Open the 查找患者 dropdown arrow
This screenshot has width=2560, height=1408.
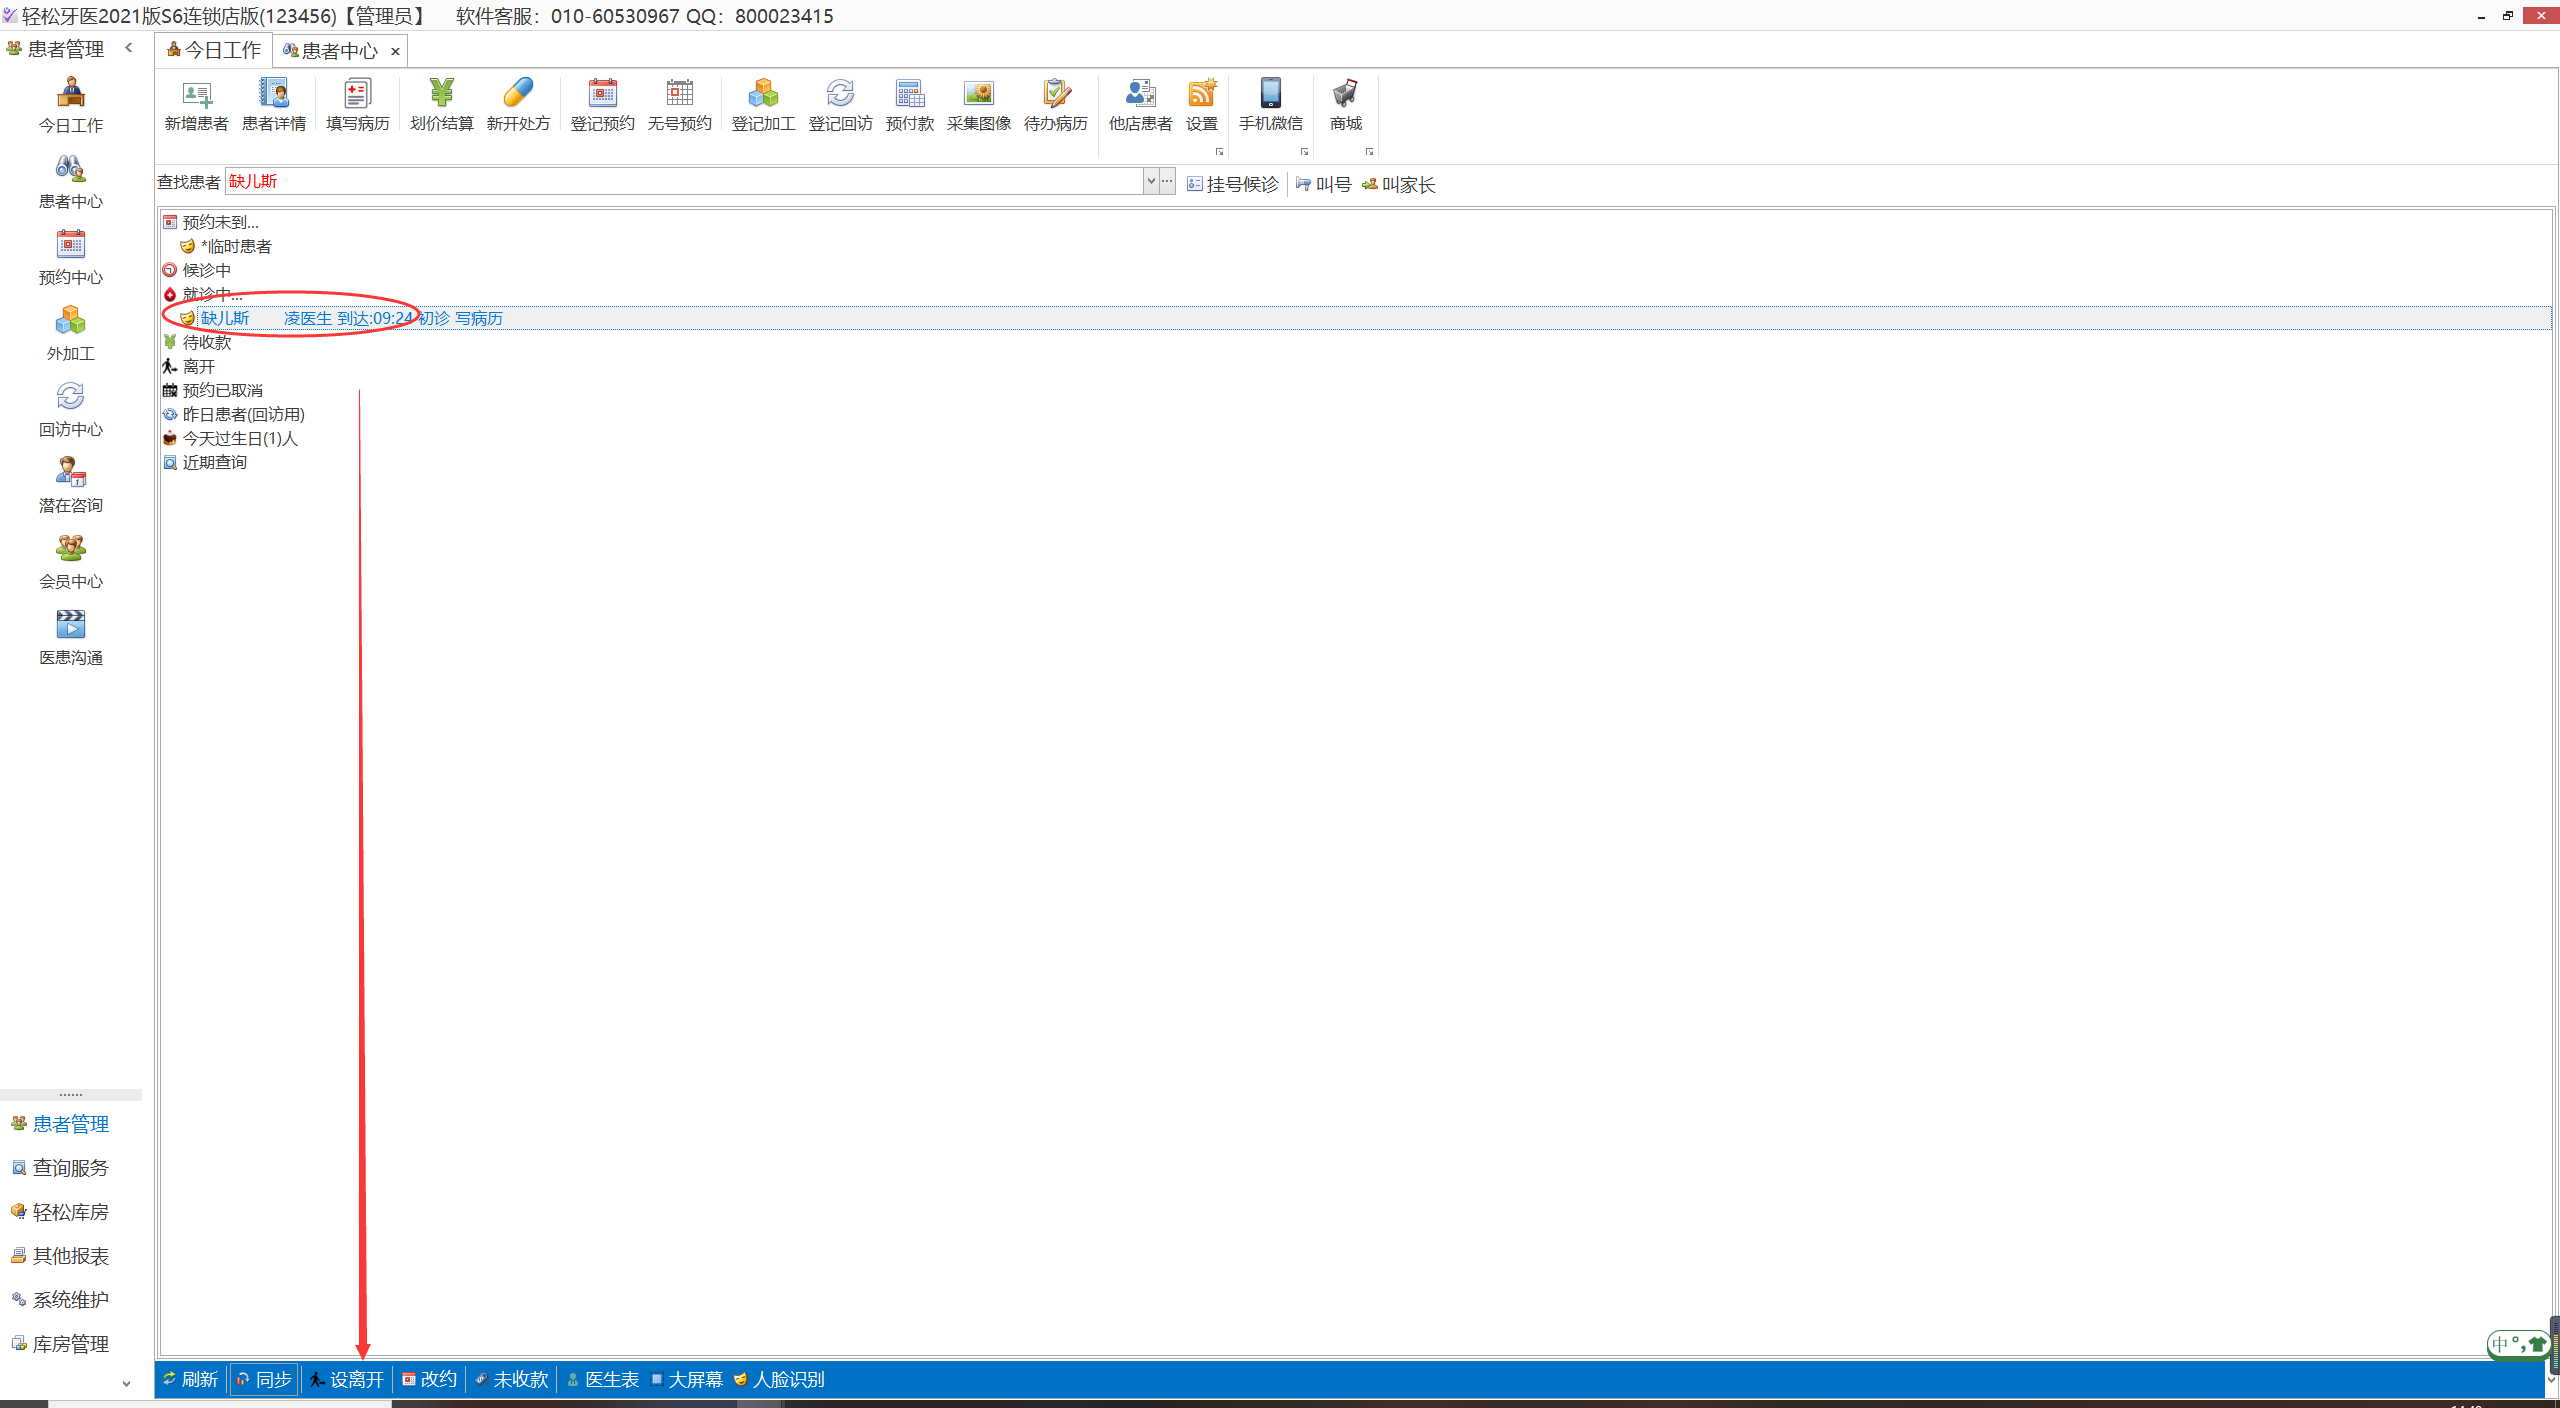point(1151,181)
